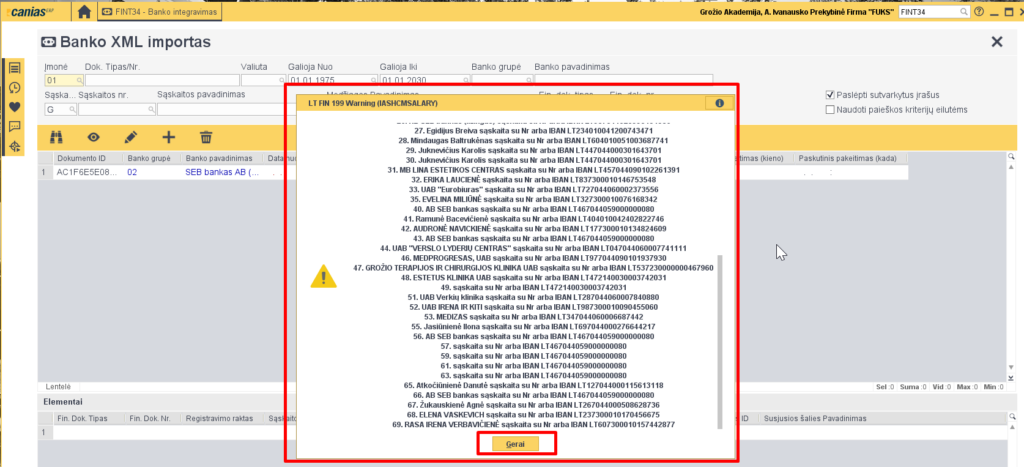Click the 'Banko pavadinimas' column header

coord(220,158)
